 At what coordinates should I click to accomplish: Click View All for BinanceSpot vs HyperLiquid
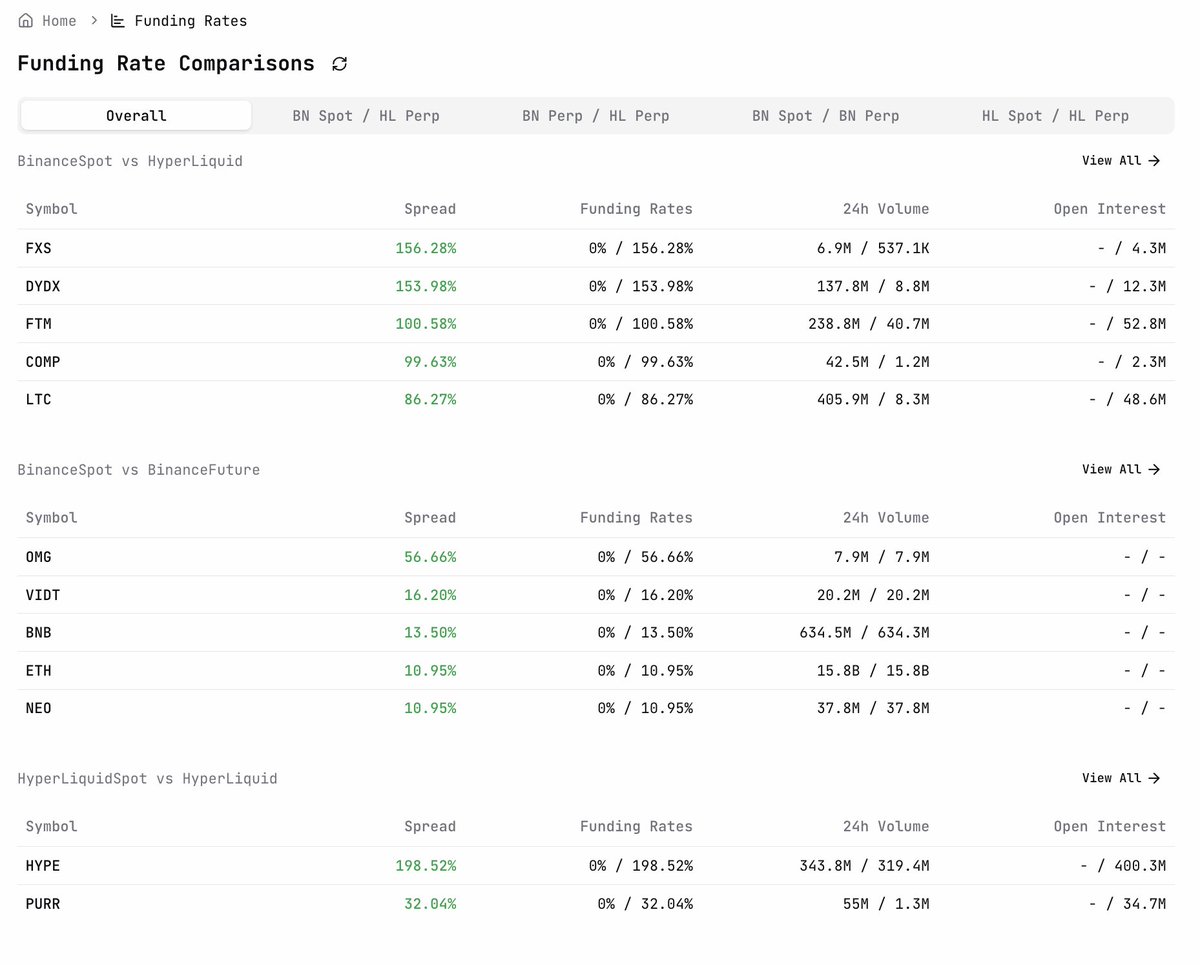point(1121,160)
